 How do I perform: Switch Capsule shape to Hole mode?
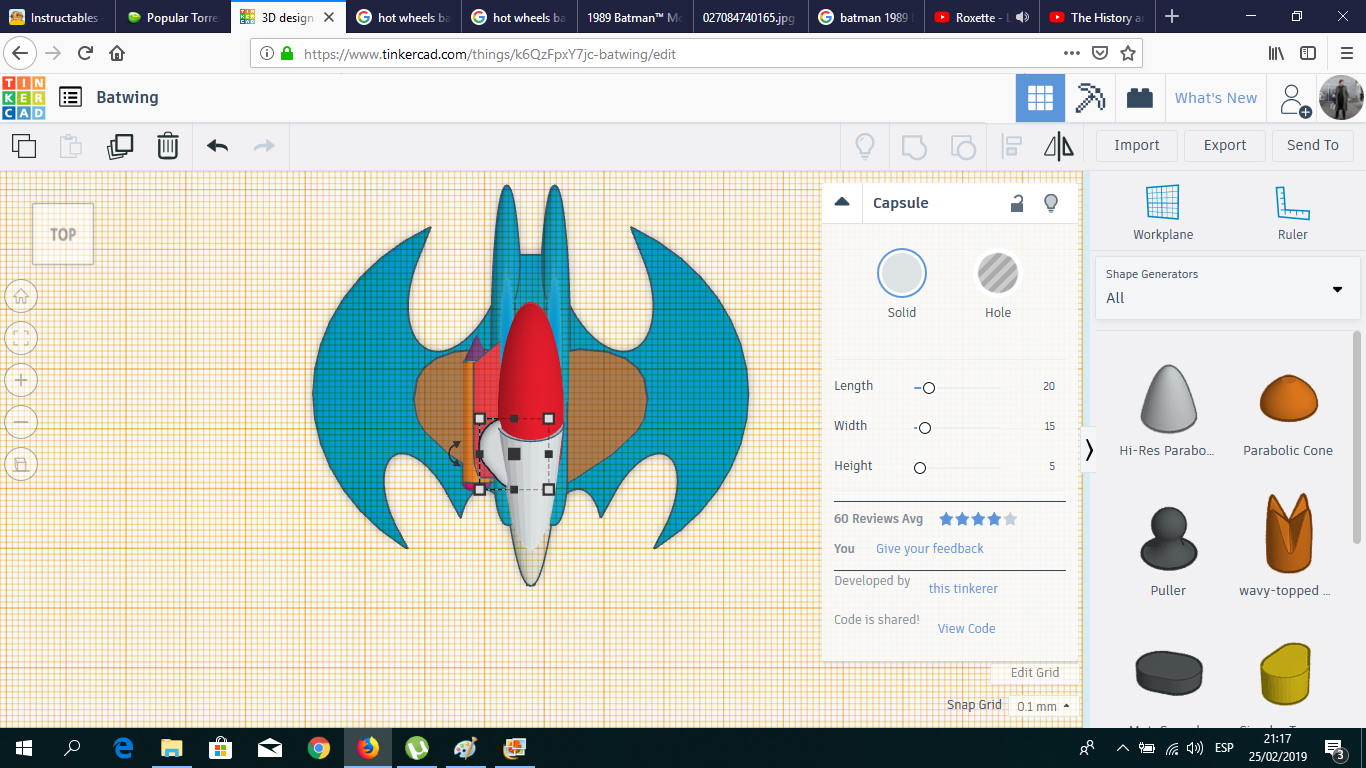click(x=997, y=272)
